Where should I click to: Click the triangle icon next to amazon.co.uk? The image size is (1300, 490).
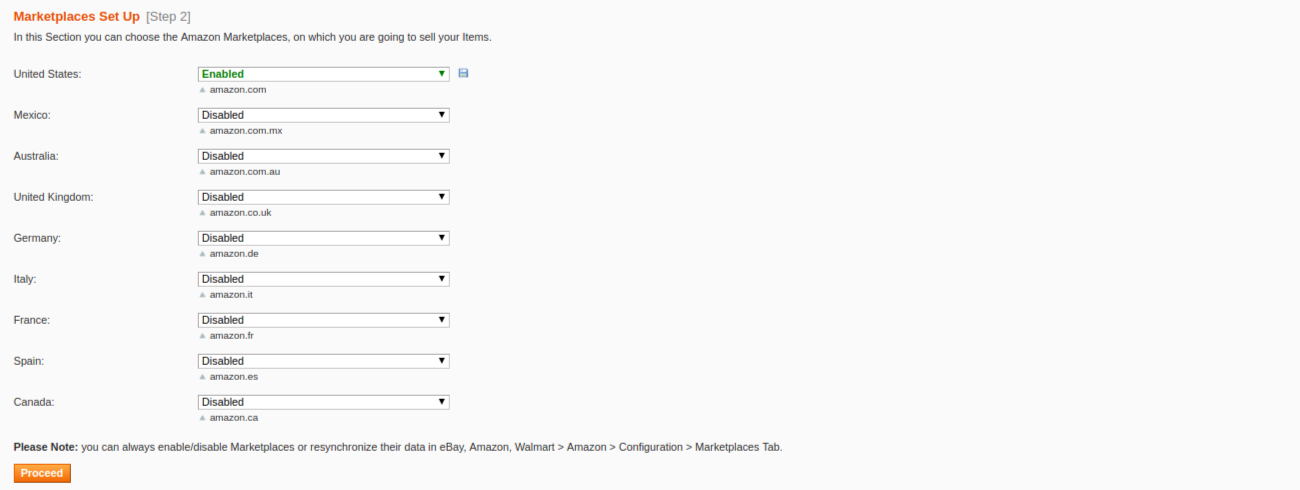[x=202, y=213]
